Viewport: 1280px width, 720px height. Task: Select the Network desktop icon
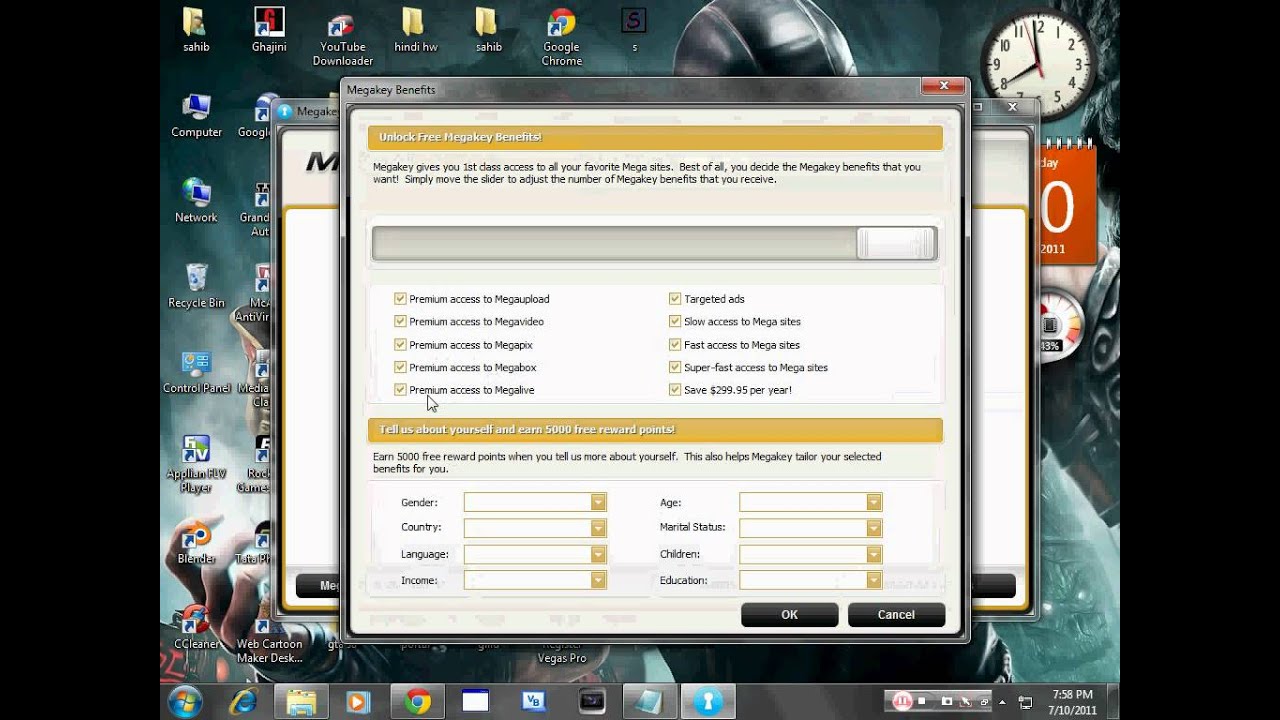[196, 200]
